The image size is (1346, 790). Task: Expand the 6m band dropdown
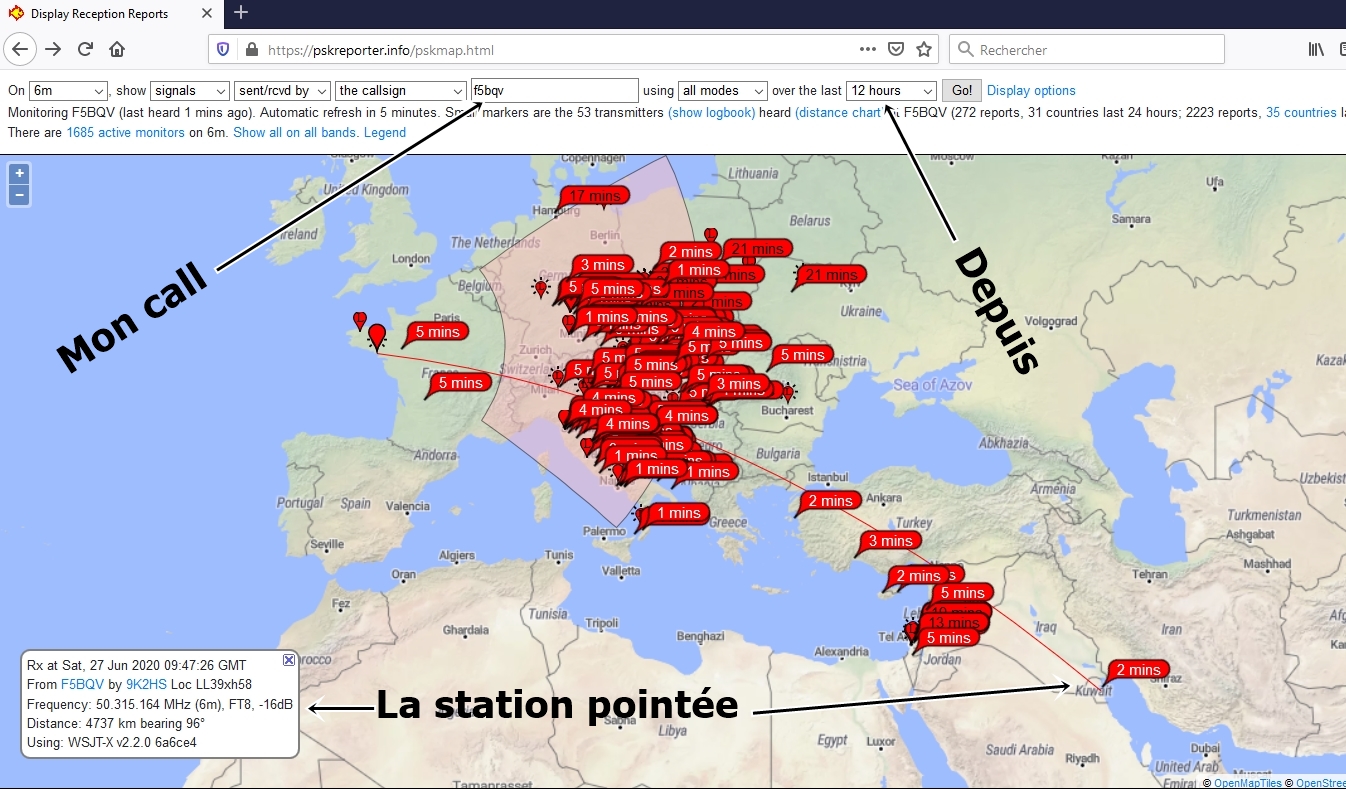tap(68, 91)
